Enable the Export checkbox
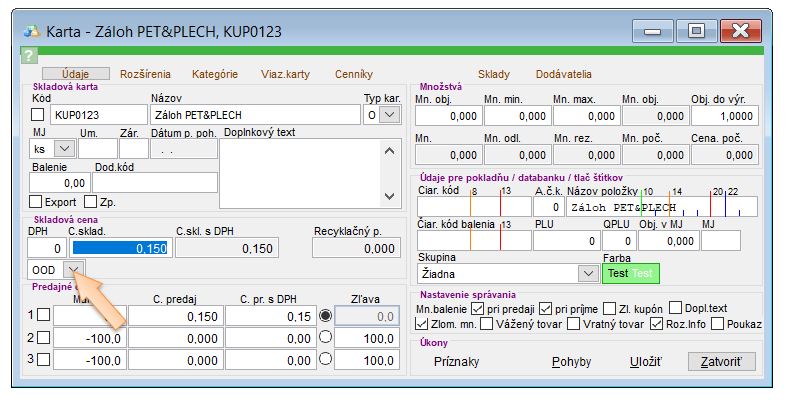 point(38,202)
